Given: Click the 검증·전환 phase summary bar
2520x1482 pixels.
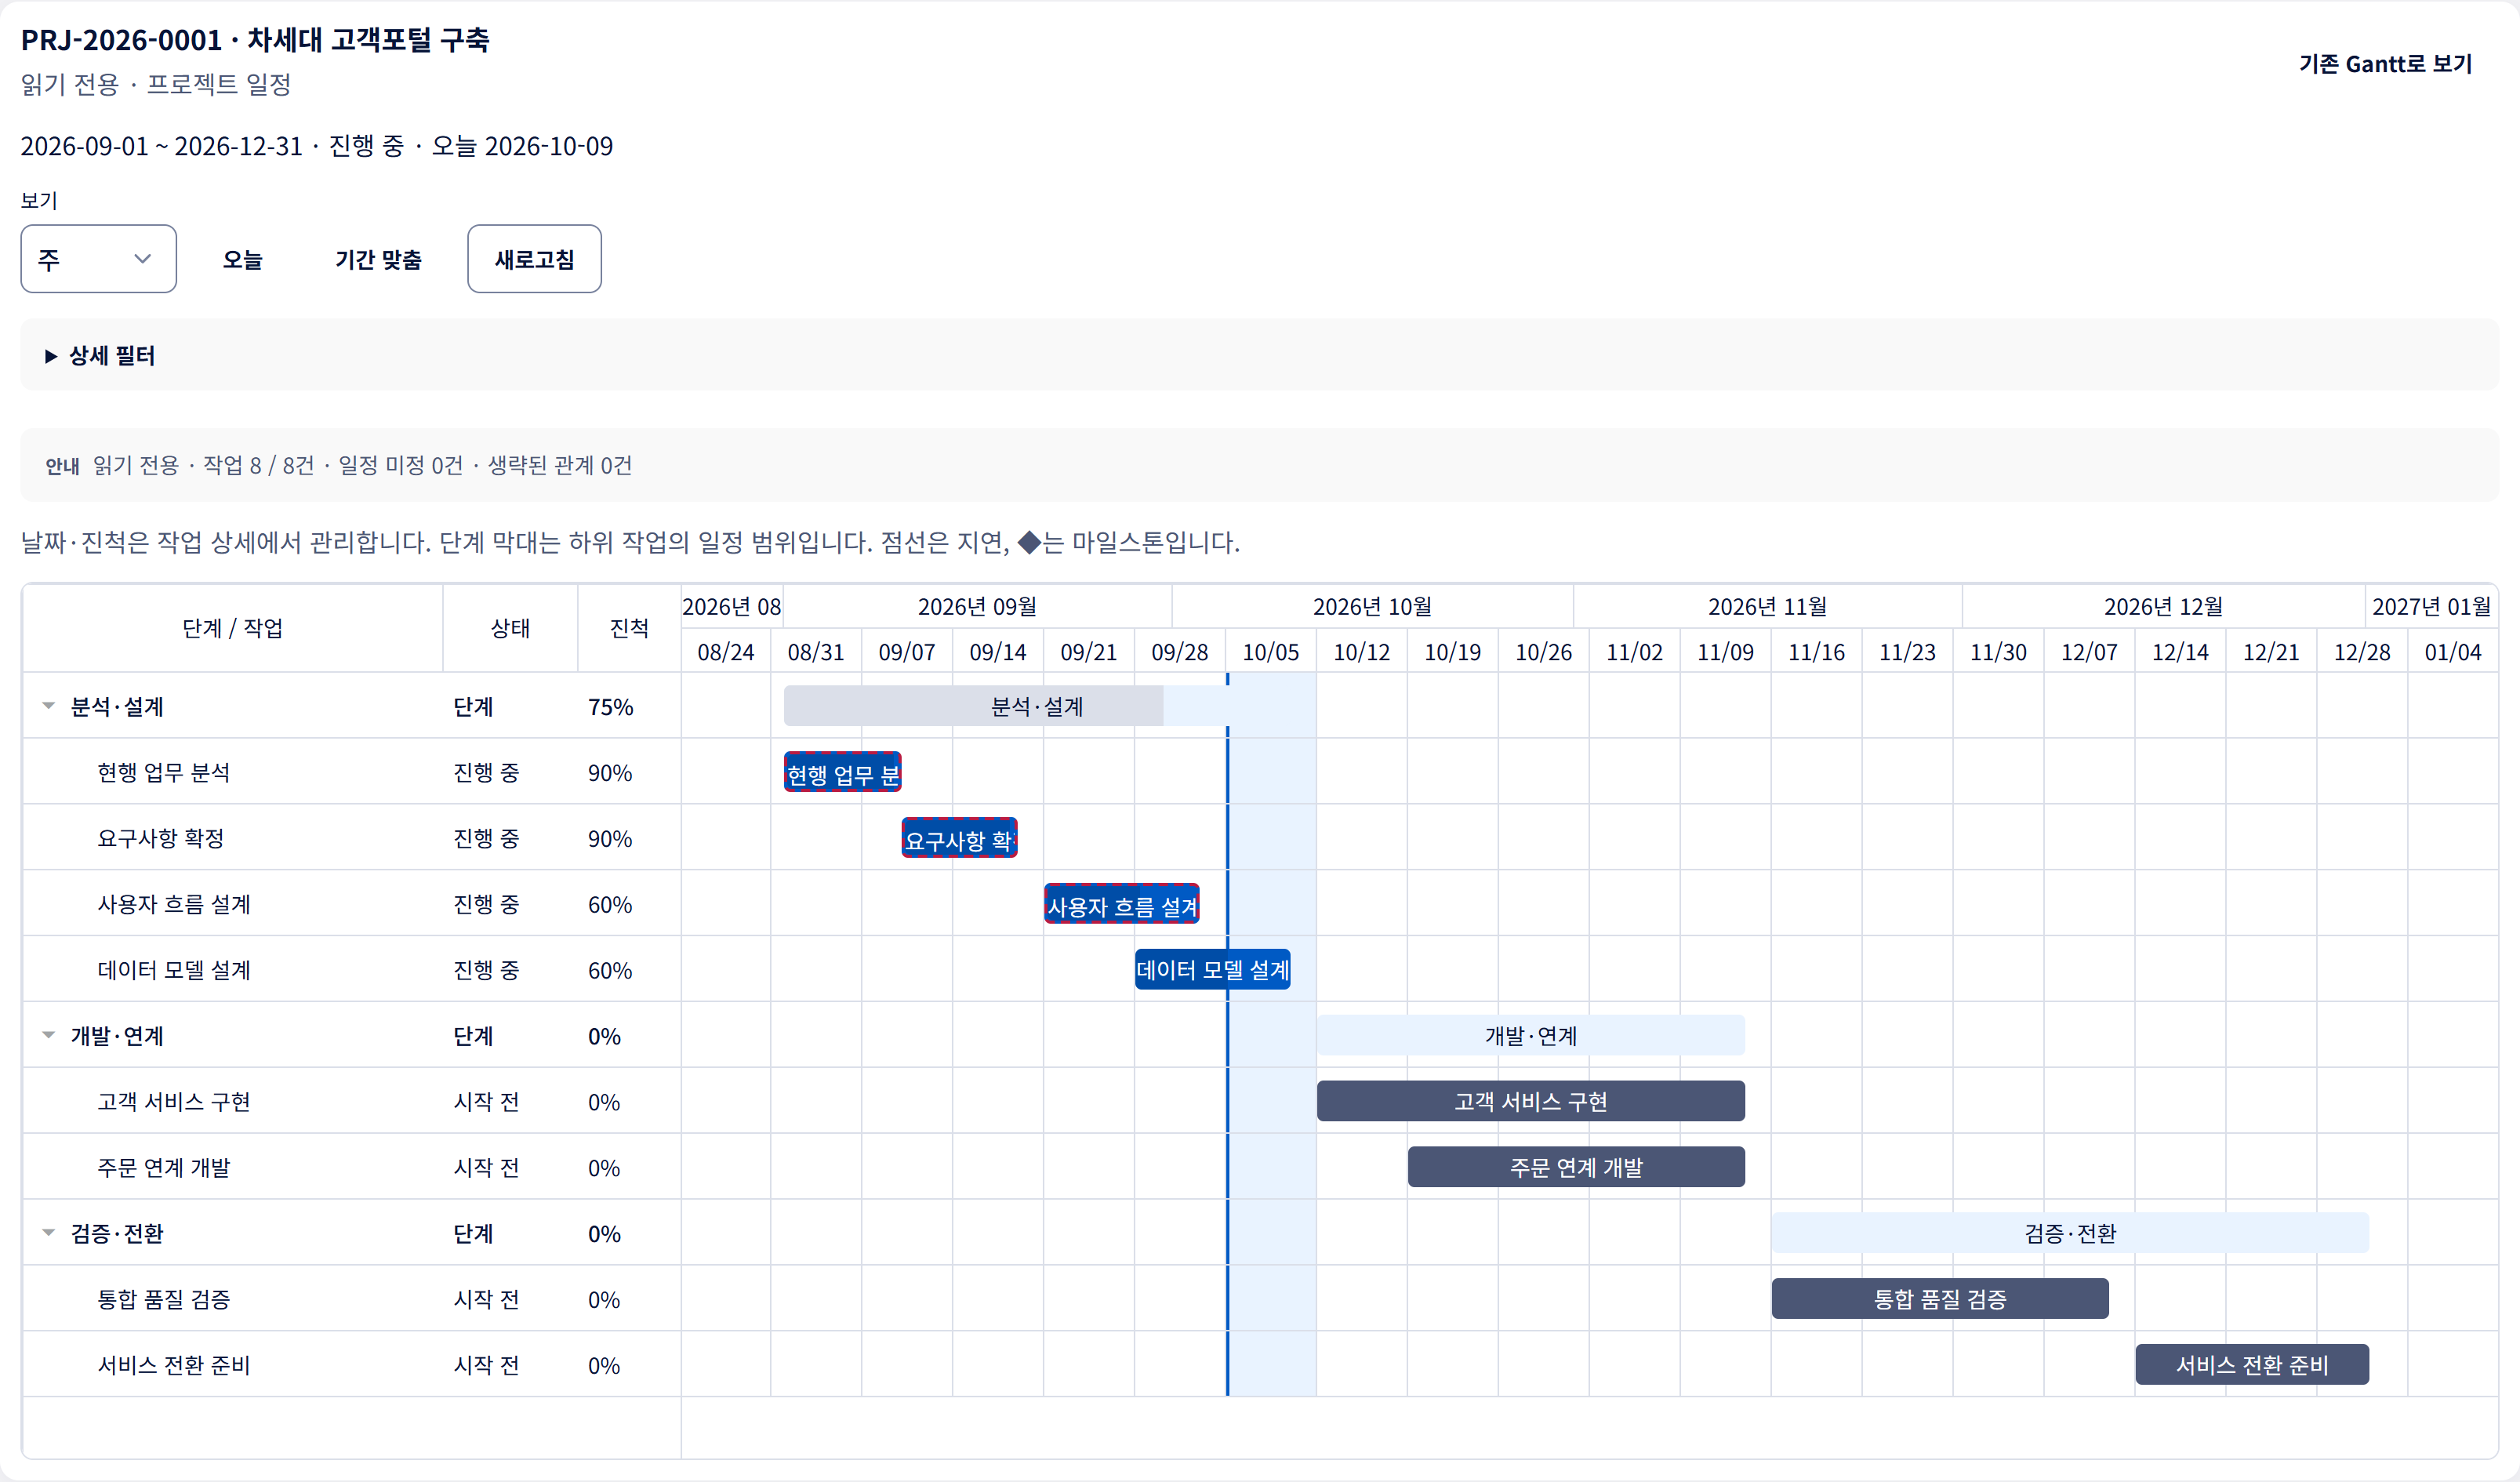Looking at the screenshot, I should point(2070,1233).
